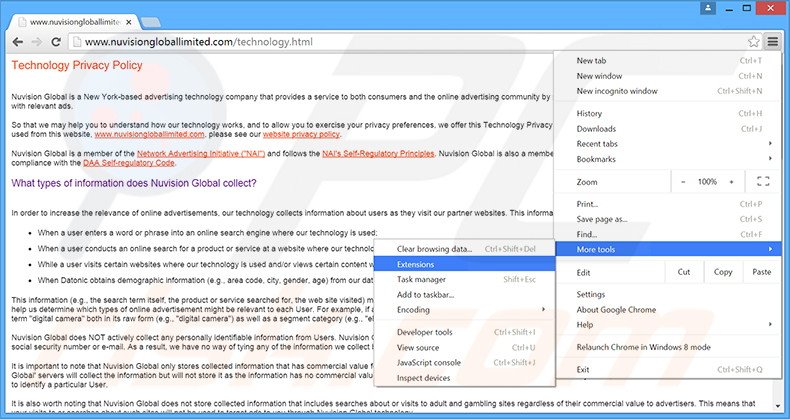Open Settings from Chrome menu
Viewport: 790px width, 419px height.
click(591, 294)
